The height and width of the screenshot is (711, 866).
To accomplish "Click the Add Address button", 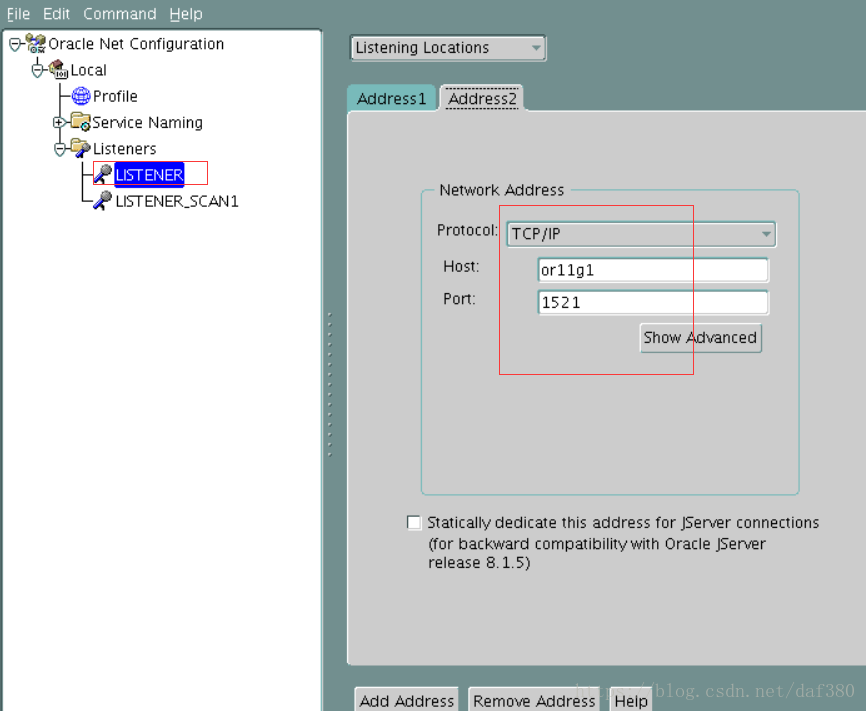I will click(x=406, y=701).
